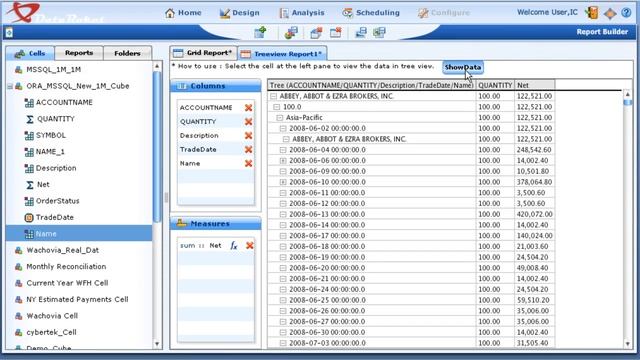This screenshot has height=360, width=640.
Task: Remove Description from Columns
Action: 248,136
